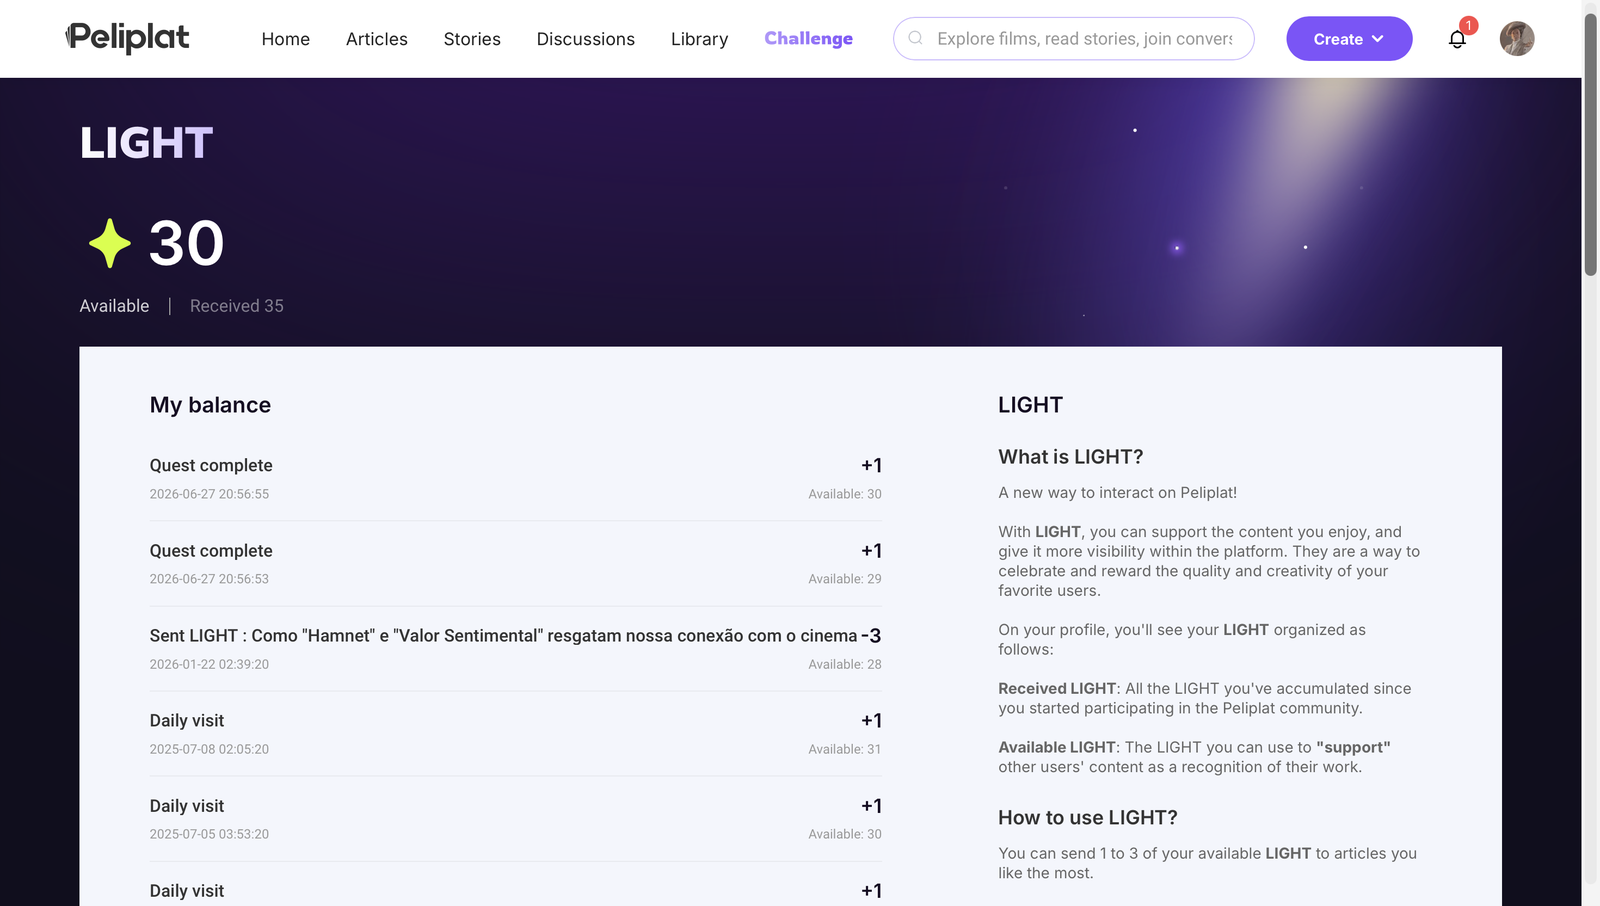Click the 'Available: 31' balance text
Screen dimensions: 1600x906
pos(845,749)
